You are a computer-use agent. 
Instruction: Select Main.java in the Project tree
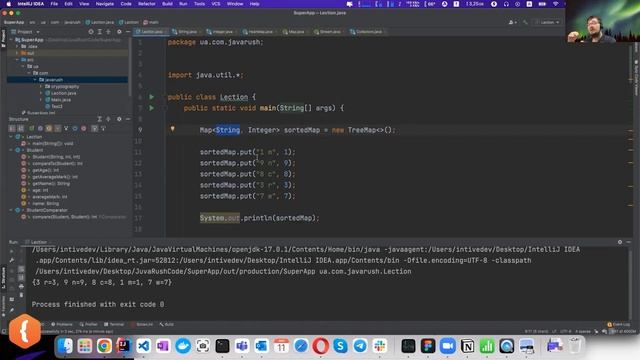61,100
